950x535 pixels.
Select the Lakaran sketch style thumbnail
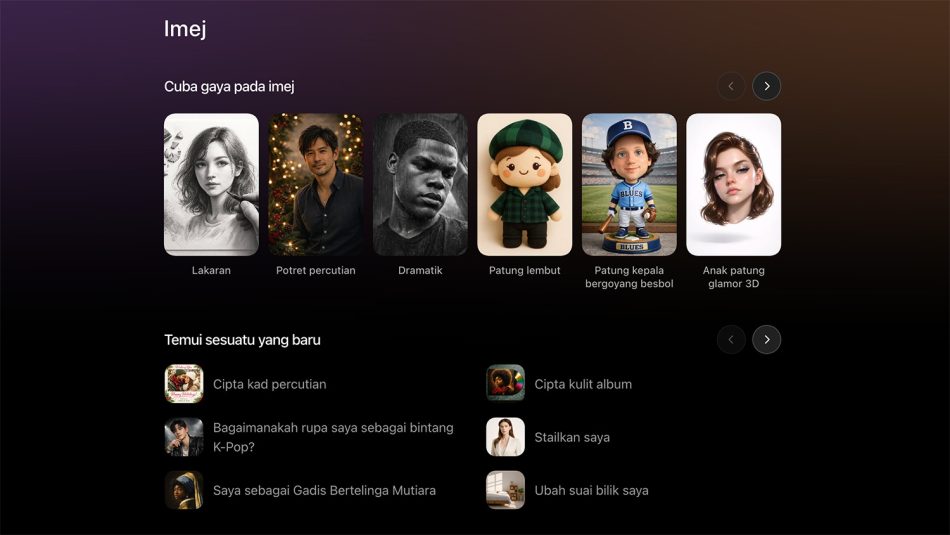pyautogui.click(x=211, y=185)
